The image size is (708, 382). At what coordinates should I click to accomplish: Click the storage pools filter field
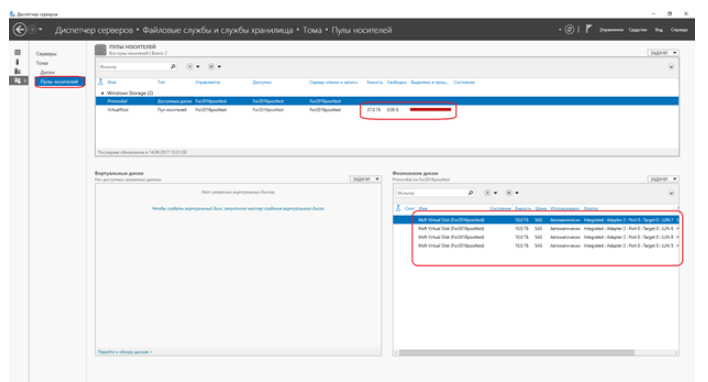coord(134,67)
